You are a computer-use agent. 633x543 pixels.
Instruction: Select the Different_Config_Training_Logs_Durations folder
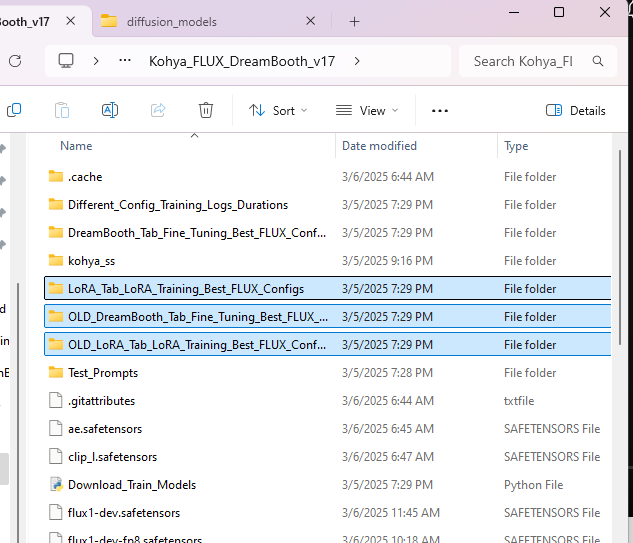(x=328, y=205)
